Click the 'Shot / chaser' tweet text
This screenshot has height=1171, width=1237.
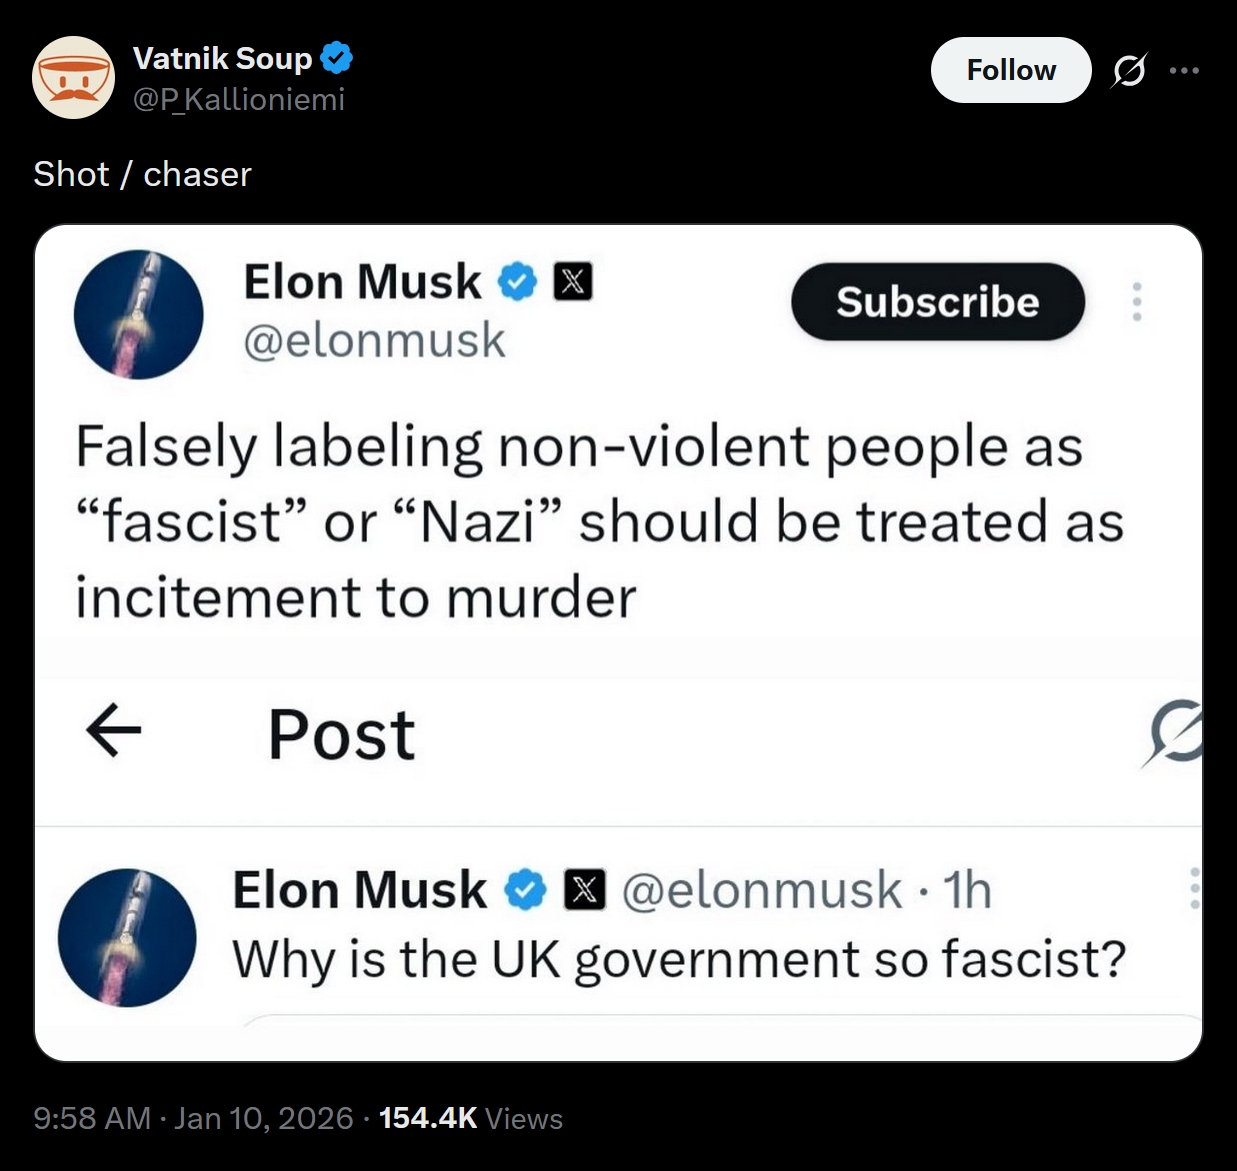tap(141, 174)
